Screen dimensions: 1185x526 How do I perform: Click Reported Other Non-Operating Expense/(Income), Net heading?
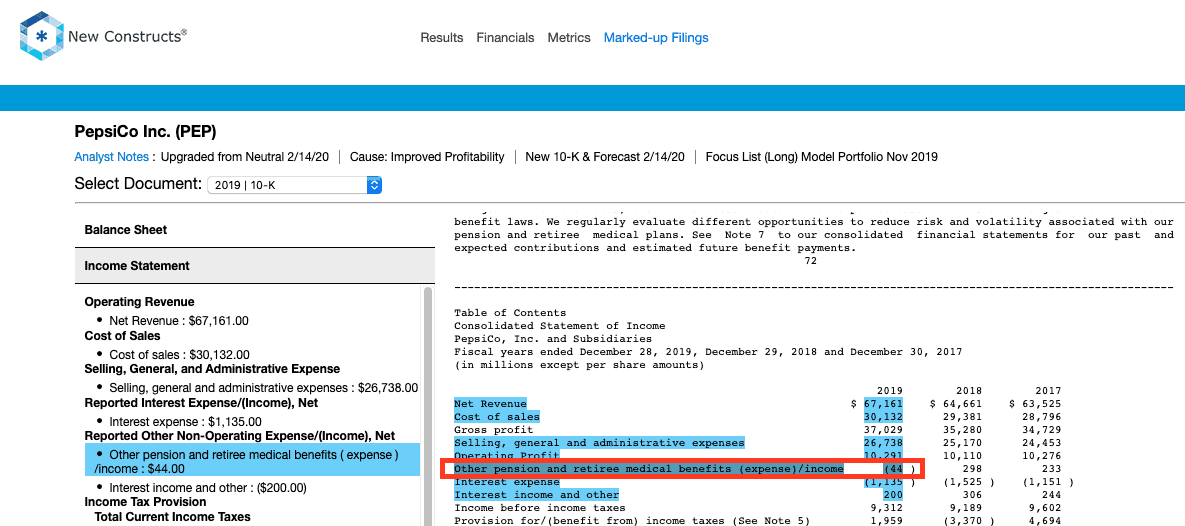tap(240, 436)
